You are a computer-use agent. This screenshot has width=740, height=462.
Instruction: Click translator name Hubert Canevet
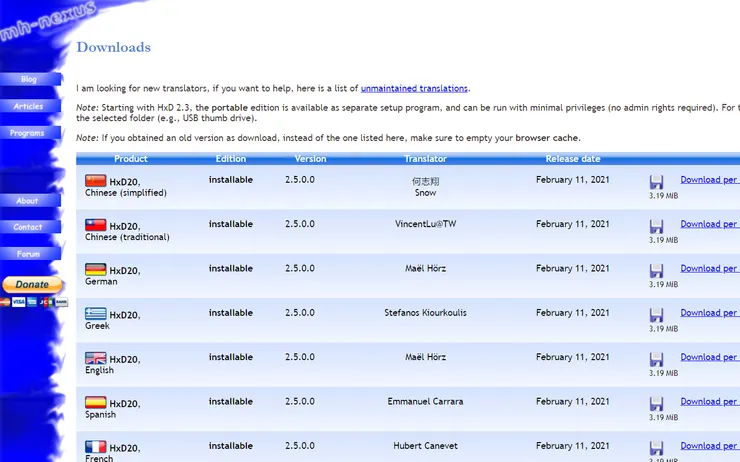pos(425,446)
